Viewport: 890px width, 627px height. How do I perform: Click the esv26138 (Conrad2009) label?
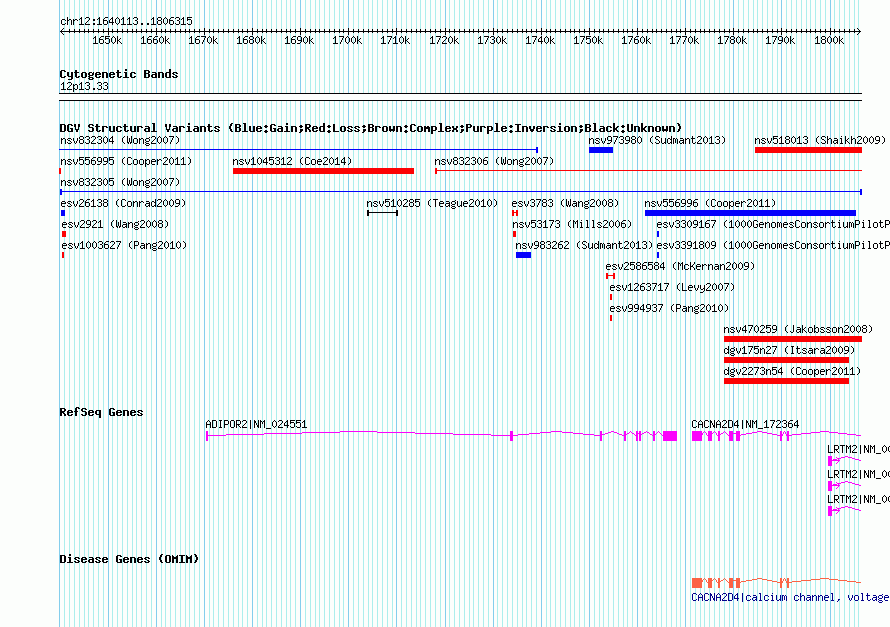[123, 203]
